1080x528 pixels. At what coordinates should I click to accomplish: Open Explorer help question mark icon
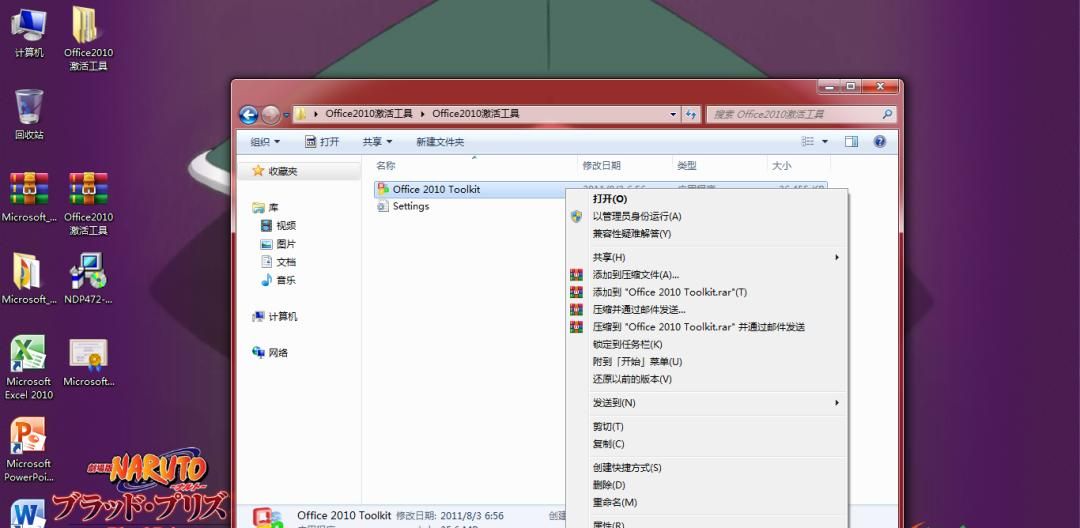coord(880,142)
